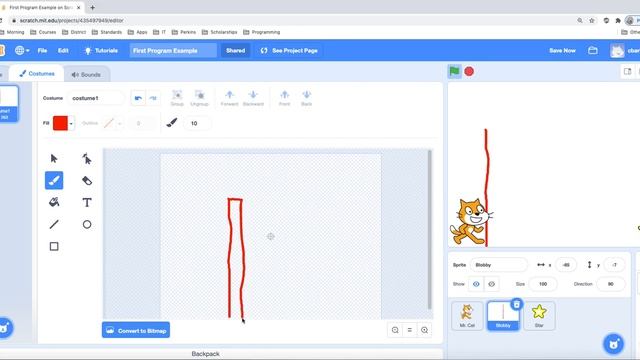Open the browser extensions puzzle icon
This screenshot has height=360, width=640.
[x=618, y=20]
